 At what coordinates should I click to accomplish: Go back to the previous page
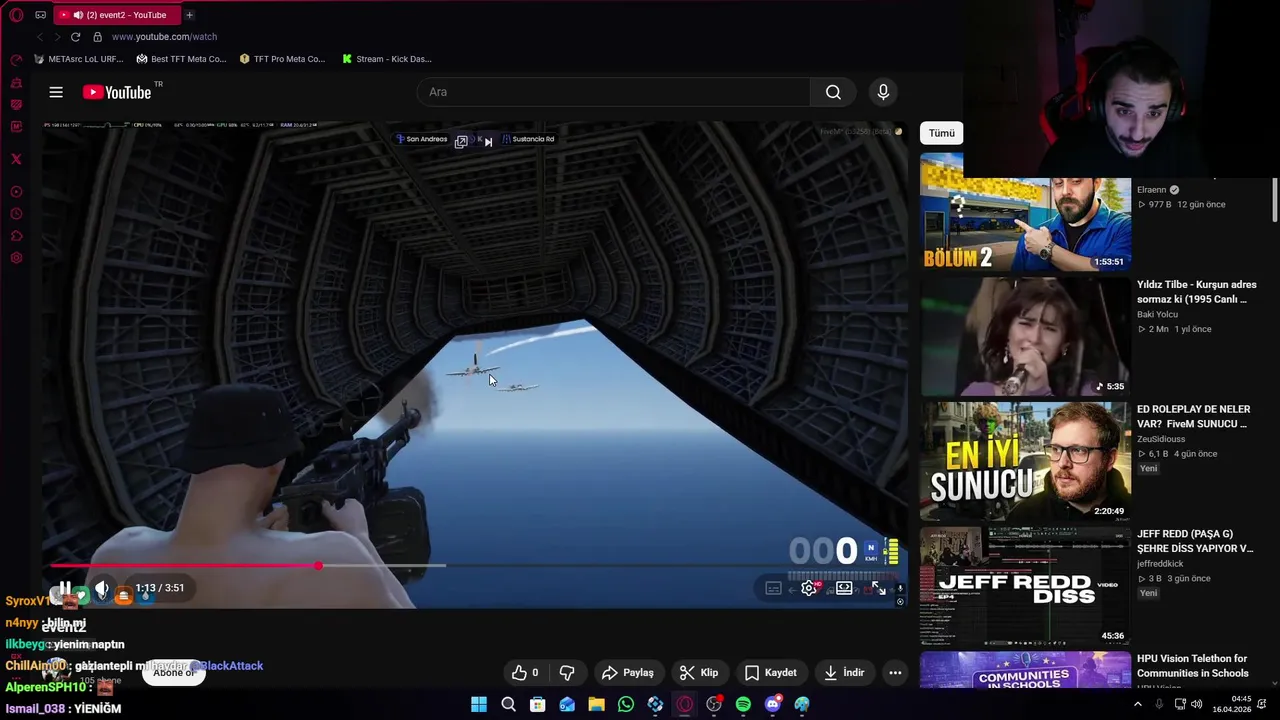40,37
